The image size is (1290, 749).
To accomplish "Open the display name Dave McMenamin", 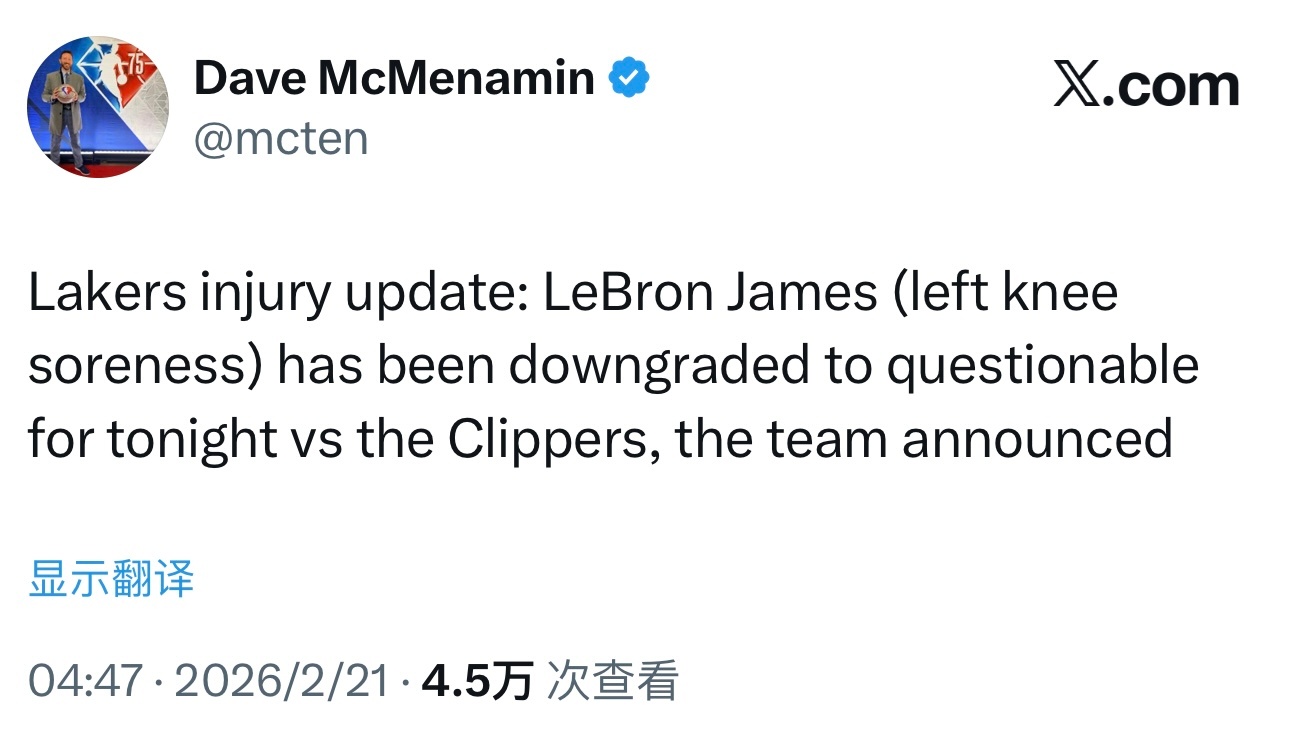I will pyautogui.click(x=394, y=78).
